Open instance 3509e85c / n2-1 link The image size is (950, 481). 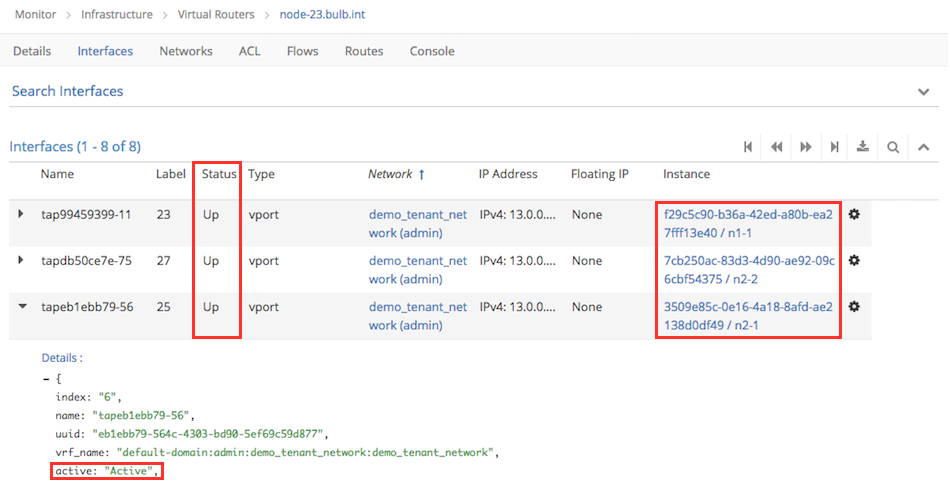(748, 316)
